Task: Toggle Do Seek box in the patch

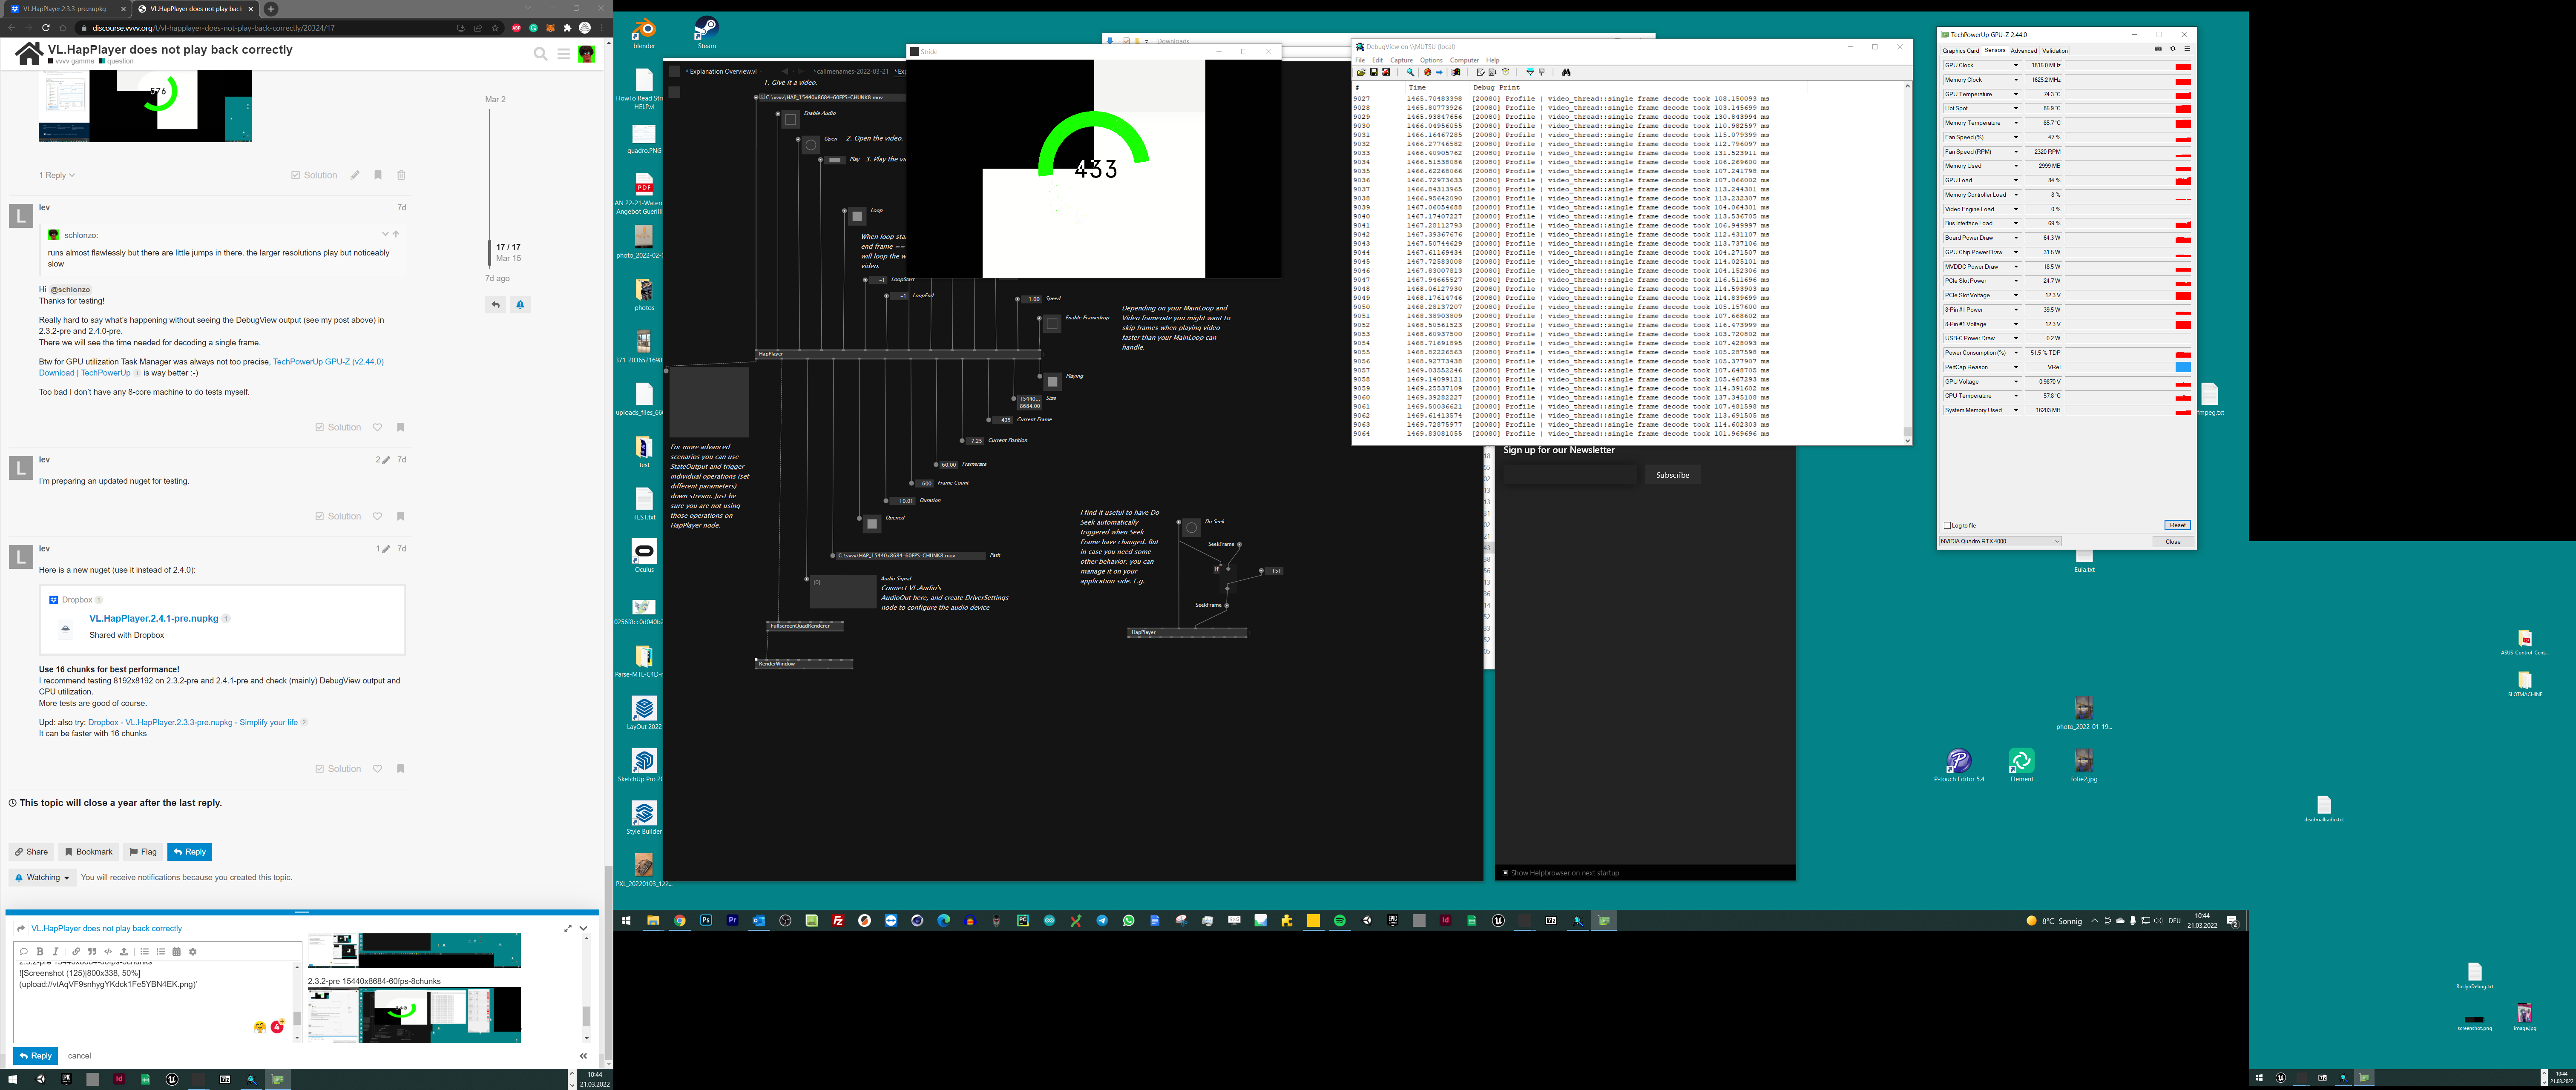Action: pos(1191,528)
